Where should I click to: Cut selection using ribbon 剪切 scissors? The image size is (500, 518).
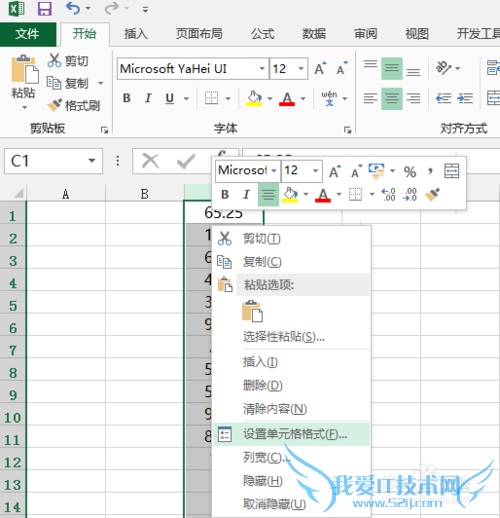click(68, 61)
